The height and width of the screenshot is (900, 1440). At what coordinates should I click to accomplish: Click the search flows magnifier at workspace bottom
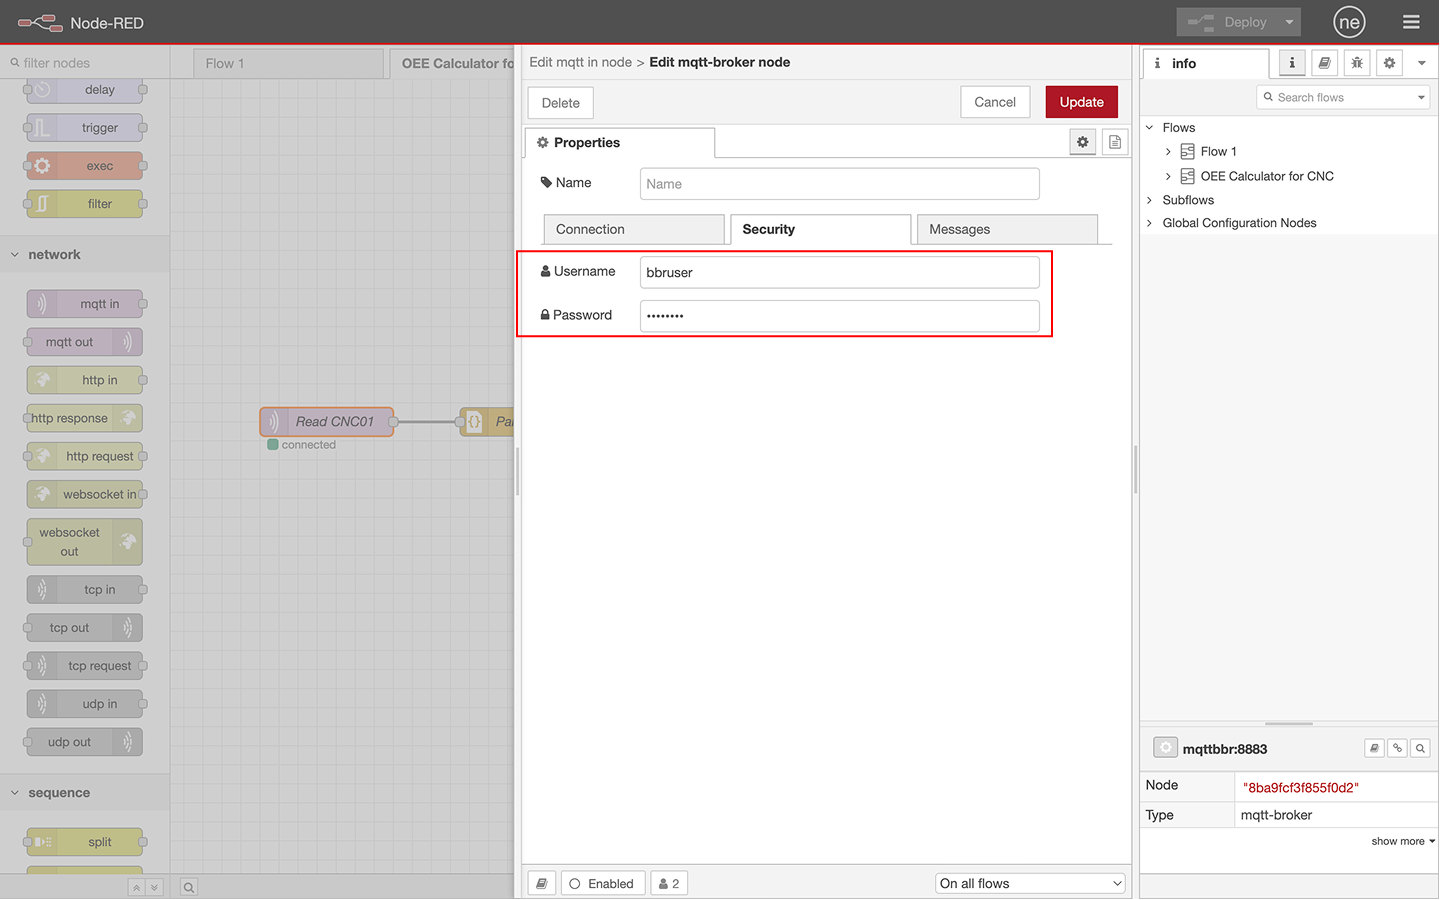189,887
